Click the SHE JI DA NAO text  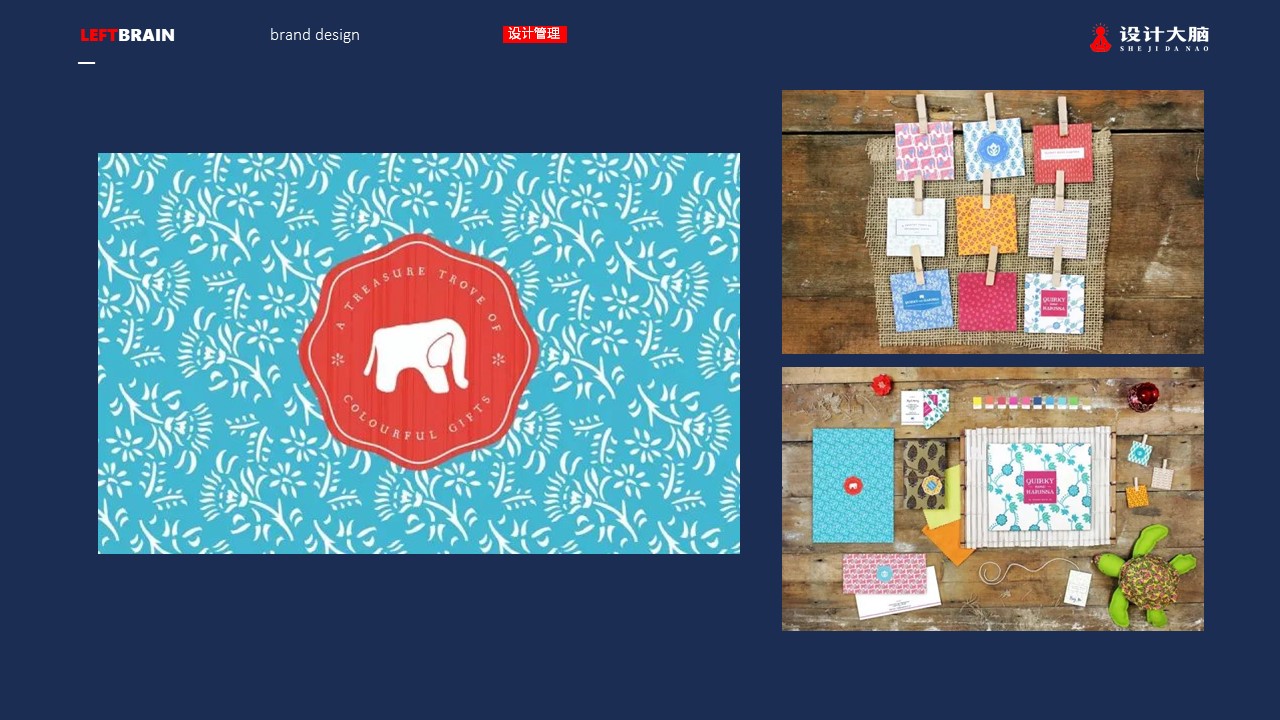1164,49
